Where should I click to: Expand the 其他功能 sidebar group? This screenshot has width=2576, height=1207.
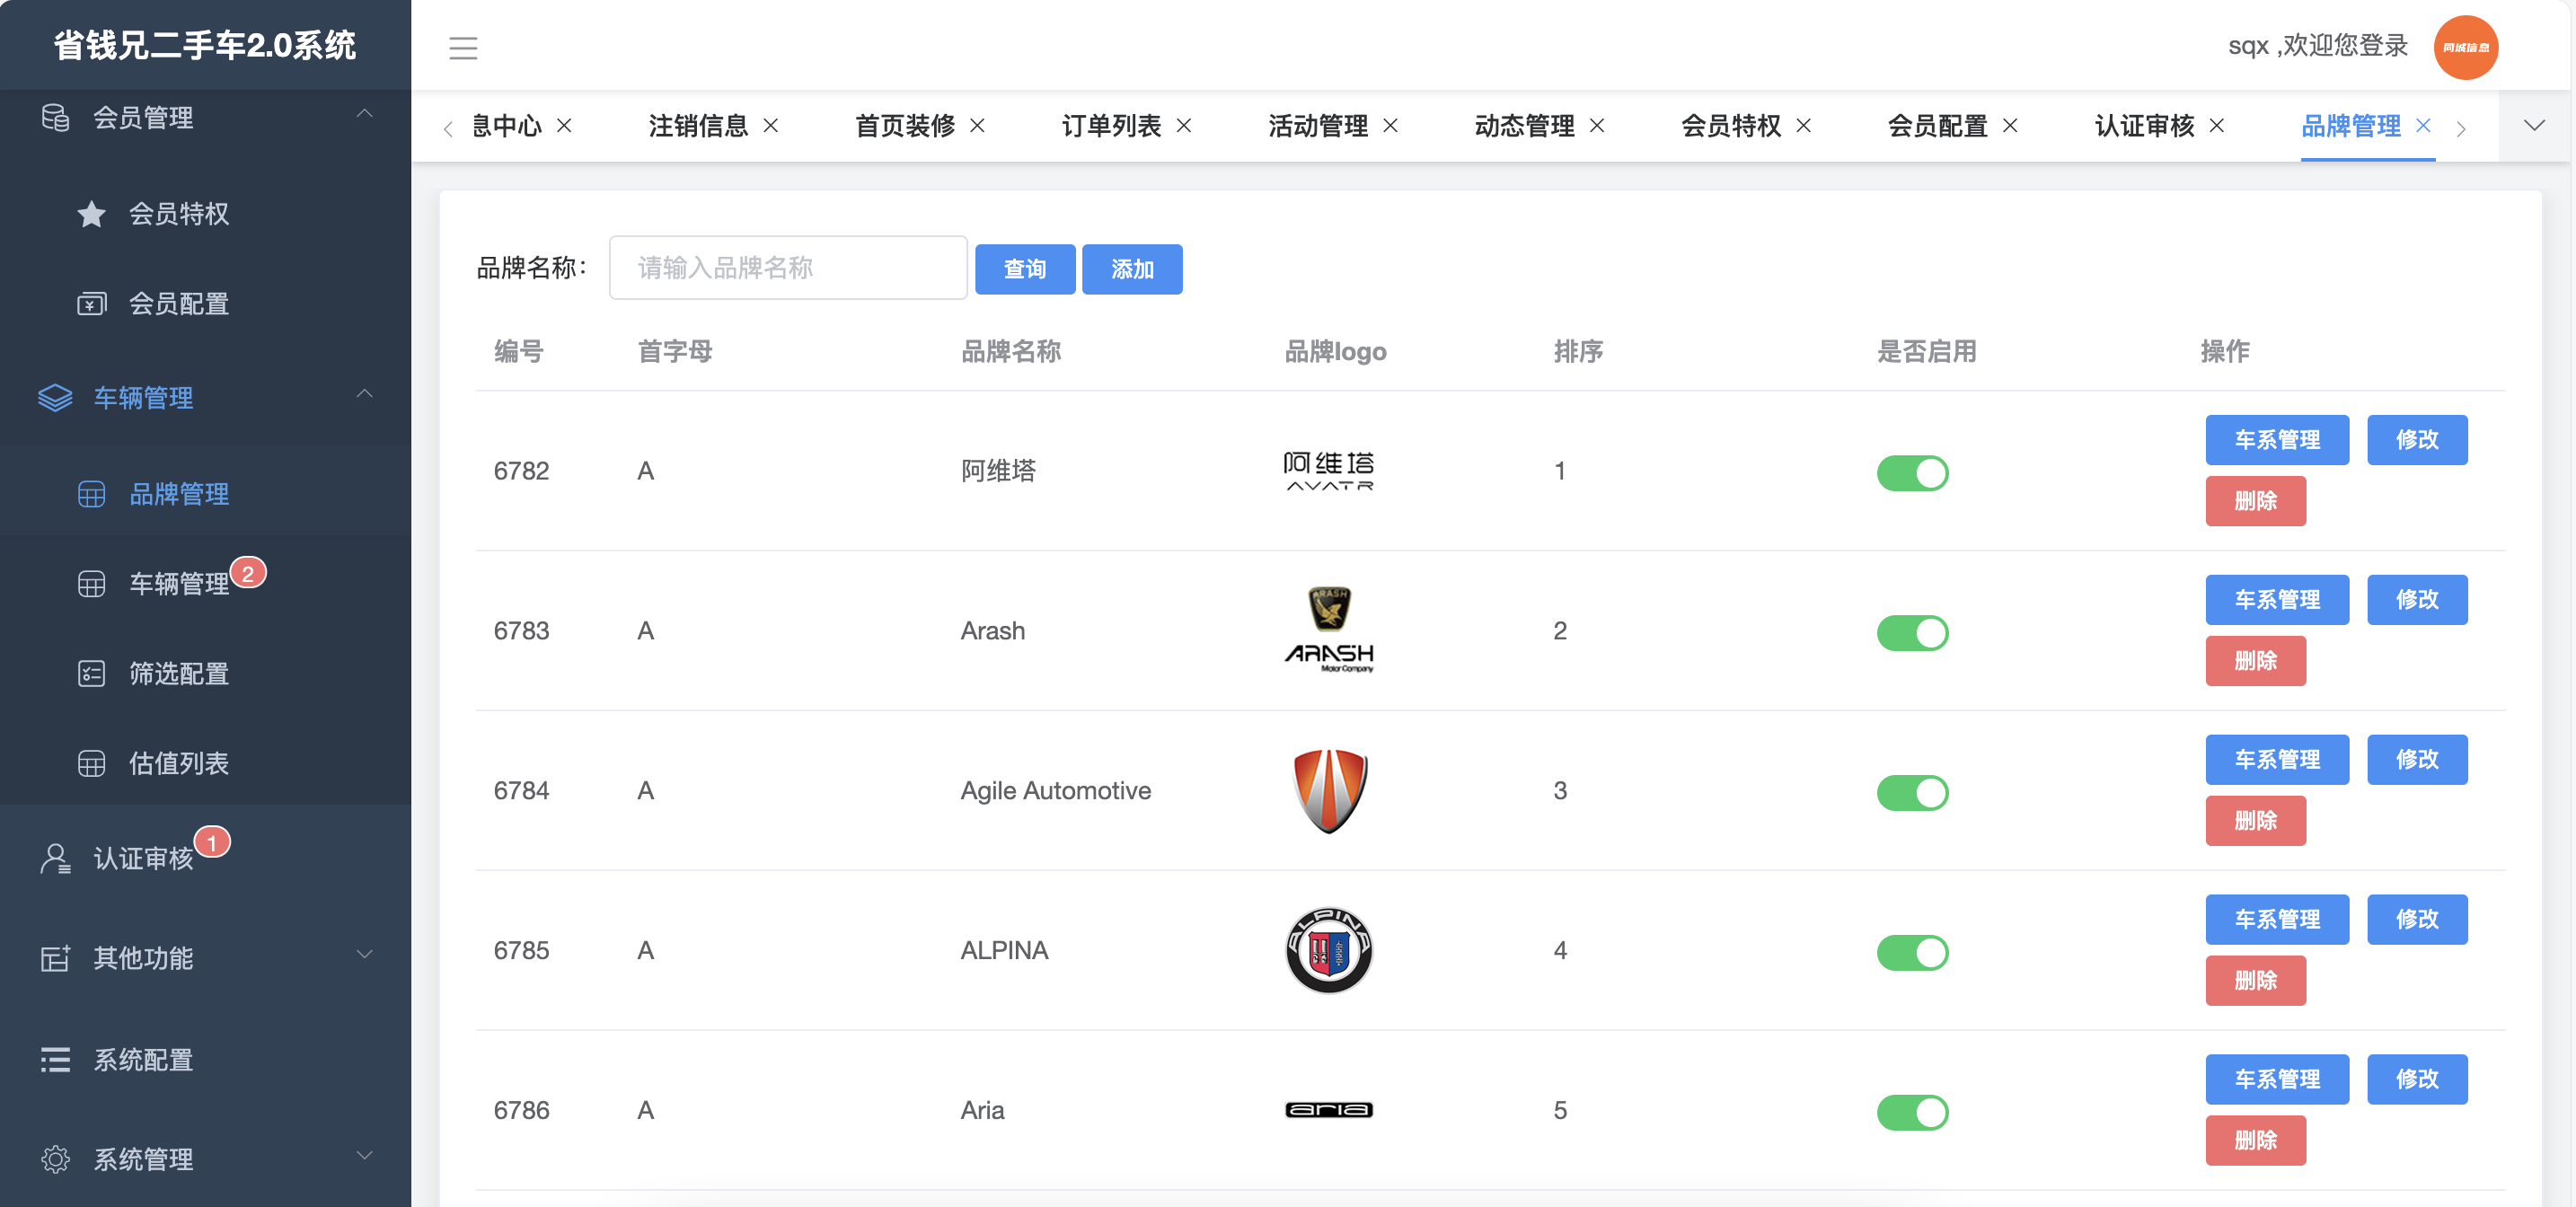[365, 954]
